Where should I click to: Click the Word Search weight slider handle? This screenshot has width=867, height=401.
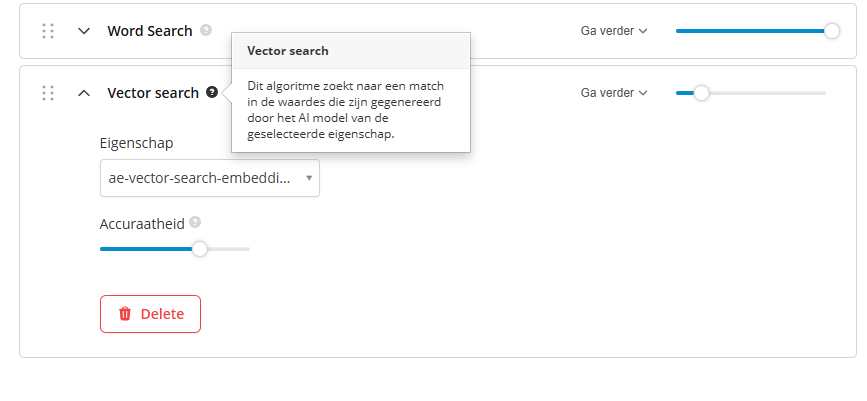tap(832, 31)
